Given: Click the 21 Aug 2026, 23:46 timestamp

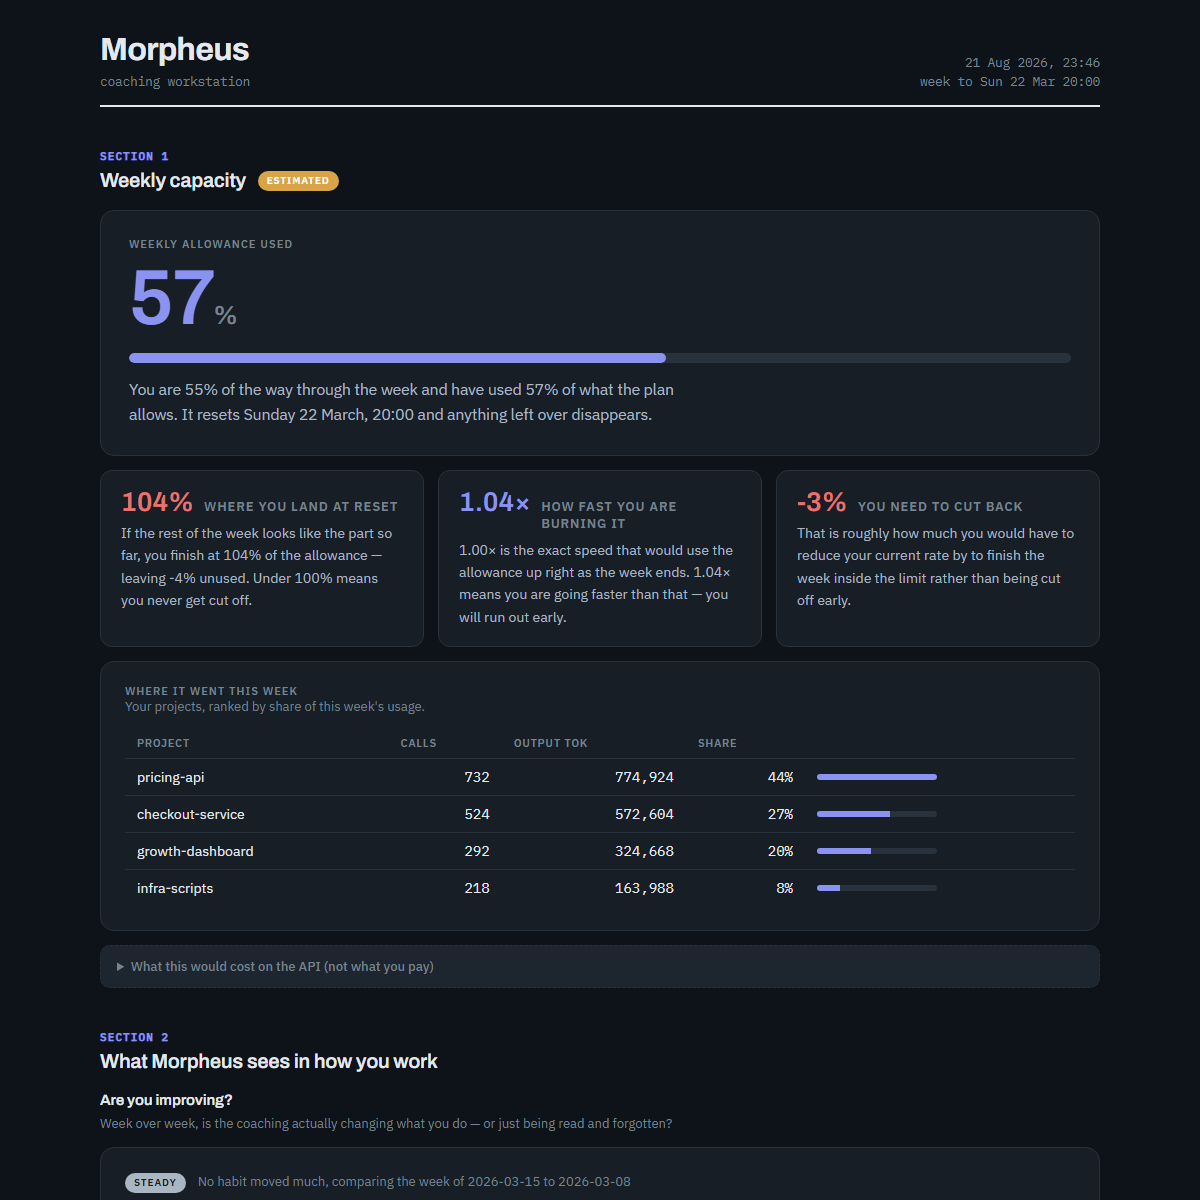Looking at the screenshot, I should click(1032, 62).
